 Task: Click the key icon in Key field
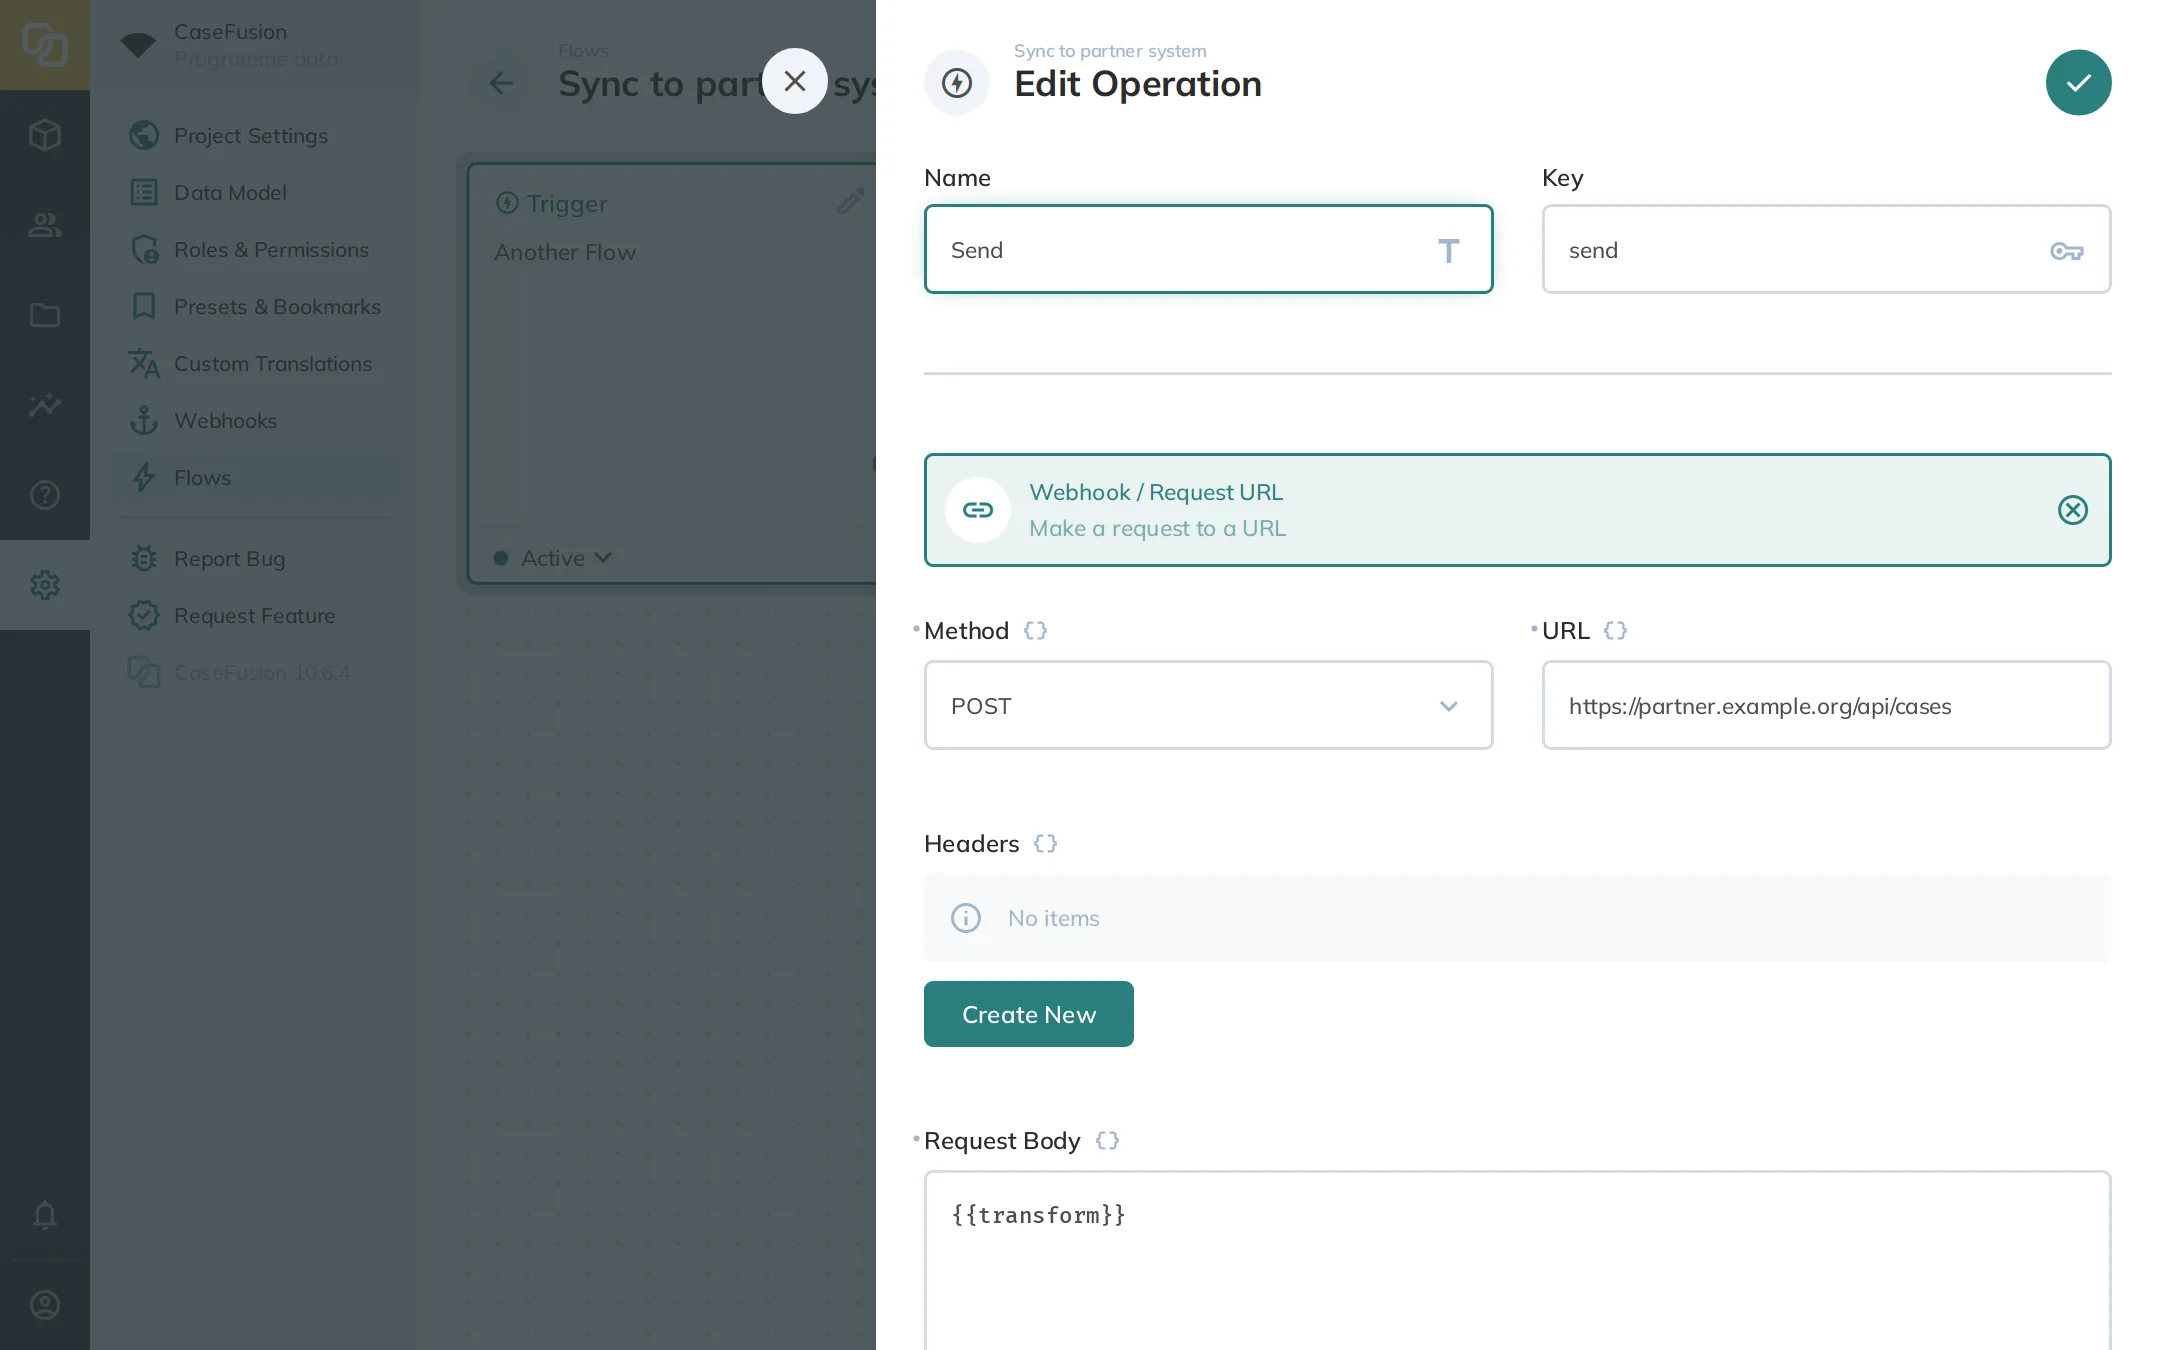click(2066, 250)
